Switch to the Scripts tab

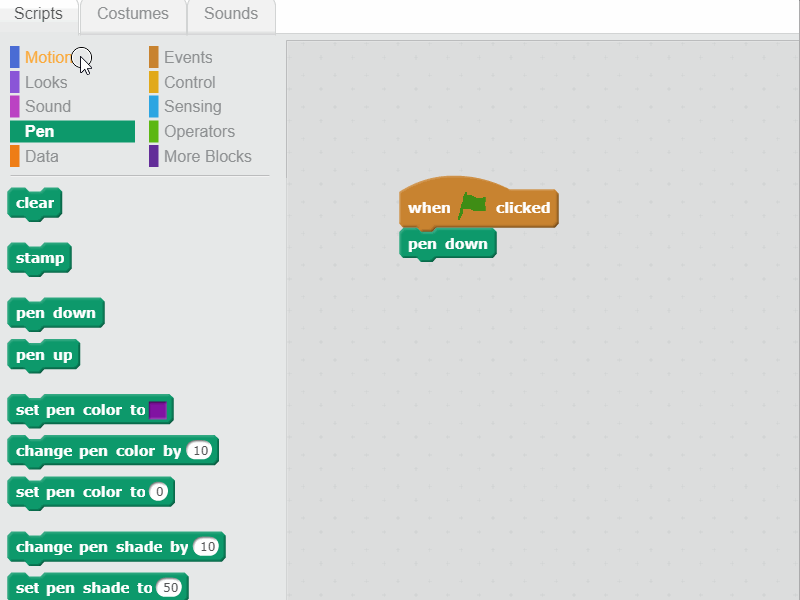pos(39,14)
